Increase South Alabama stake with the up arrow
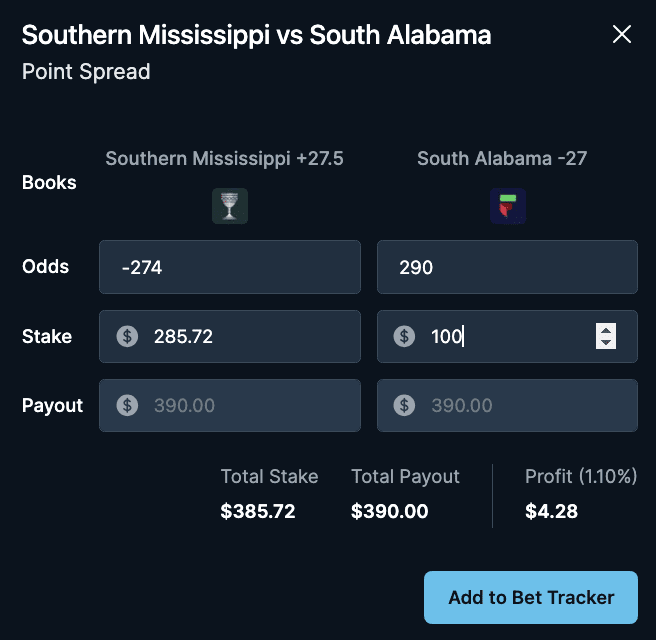 point(606,330)
